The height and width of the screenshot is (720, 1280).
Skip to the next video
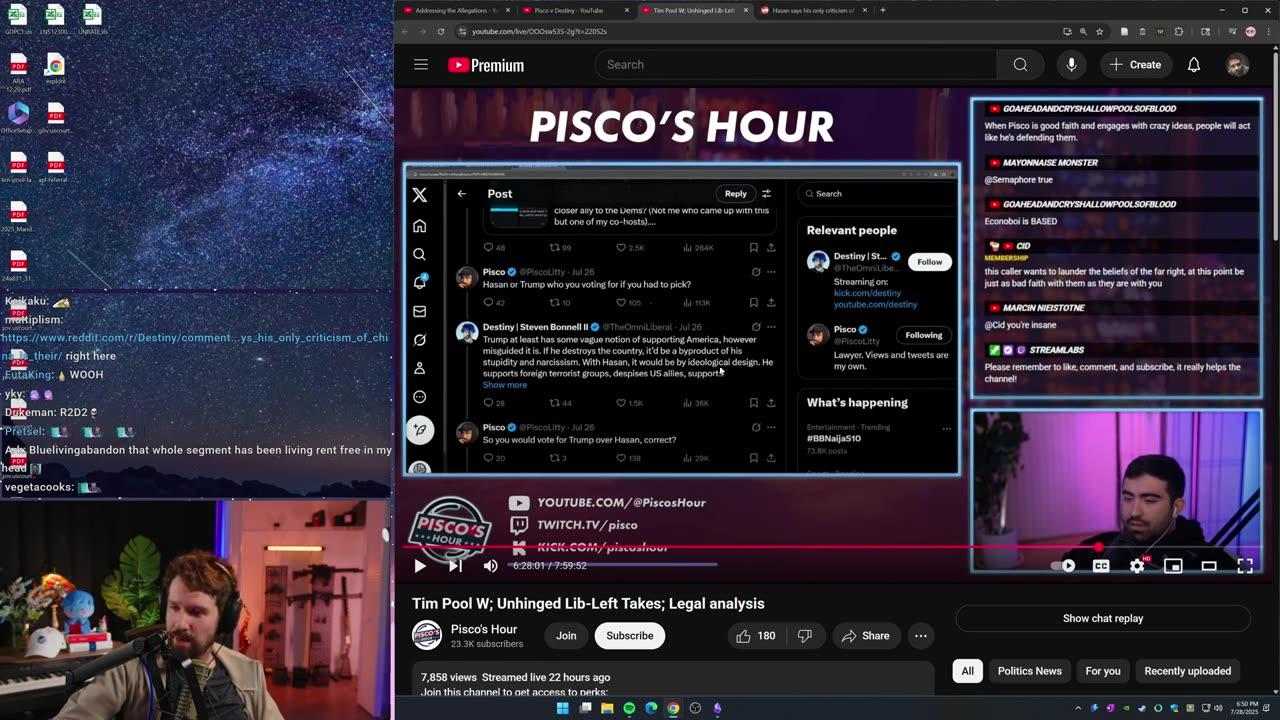pos(455,566)
